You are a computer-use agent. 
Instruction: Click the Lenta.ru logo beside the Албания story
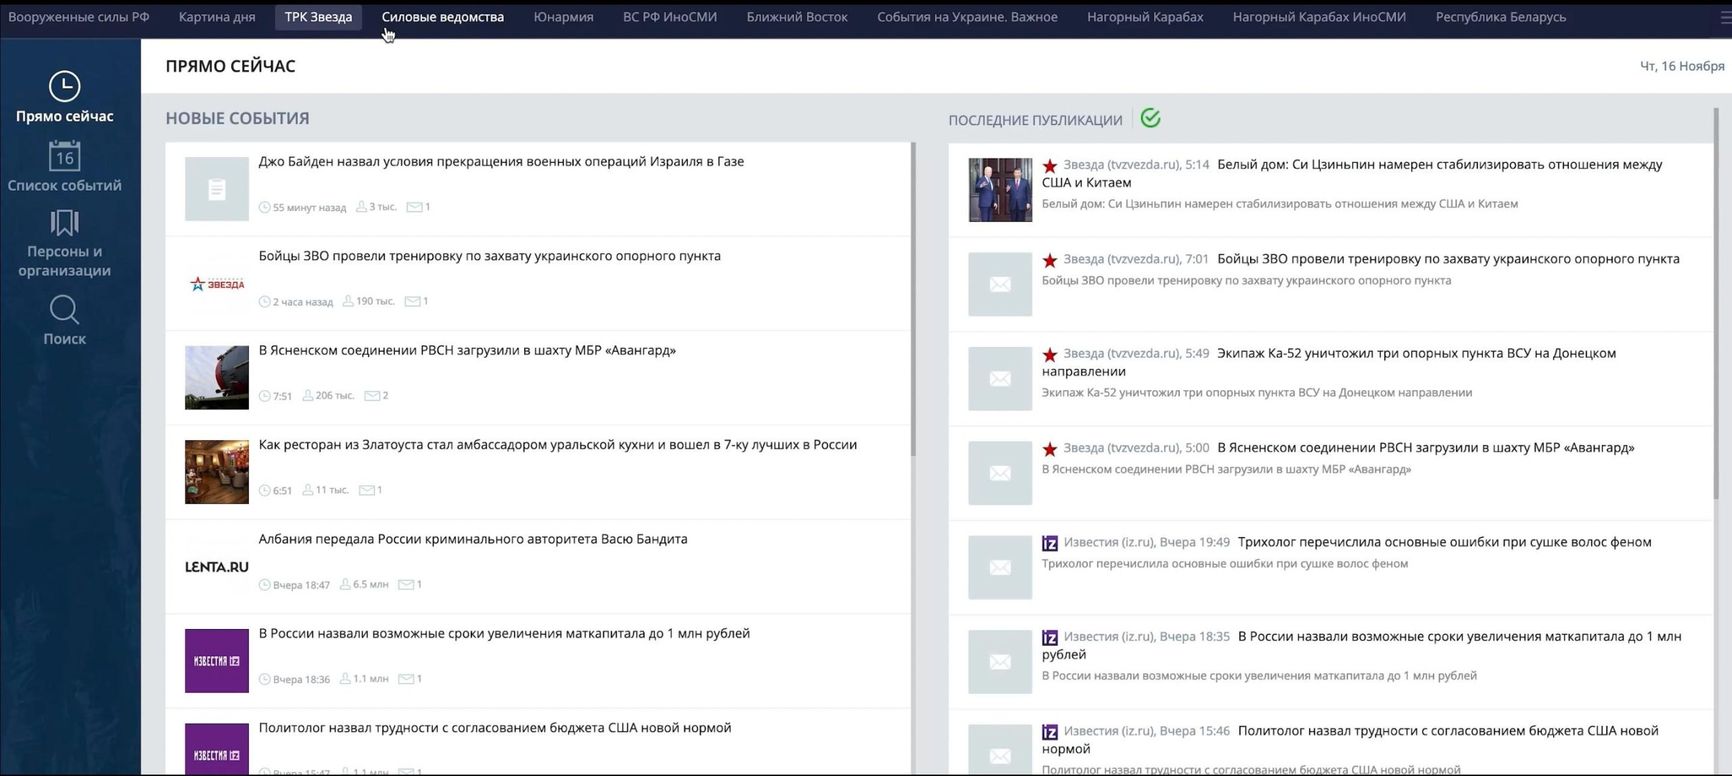pos(216,567)
